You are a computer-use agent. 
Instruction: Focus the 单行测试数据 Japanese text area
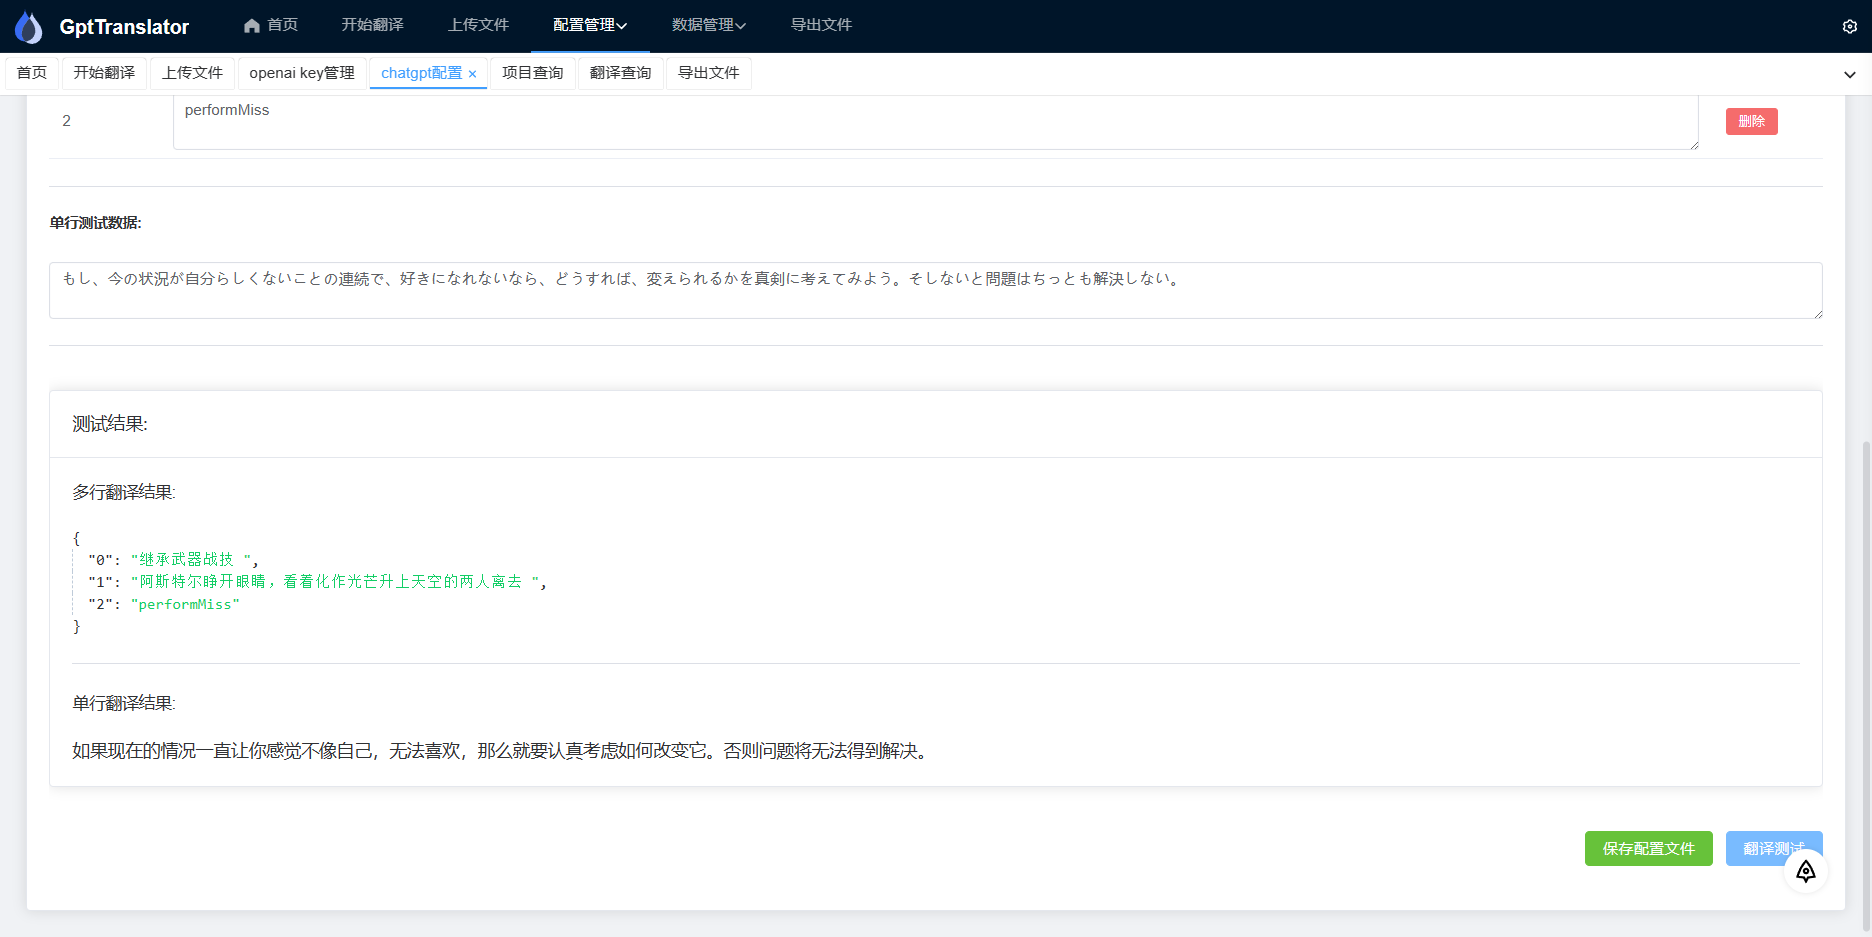click(x=935, y=290)
